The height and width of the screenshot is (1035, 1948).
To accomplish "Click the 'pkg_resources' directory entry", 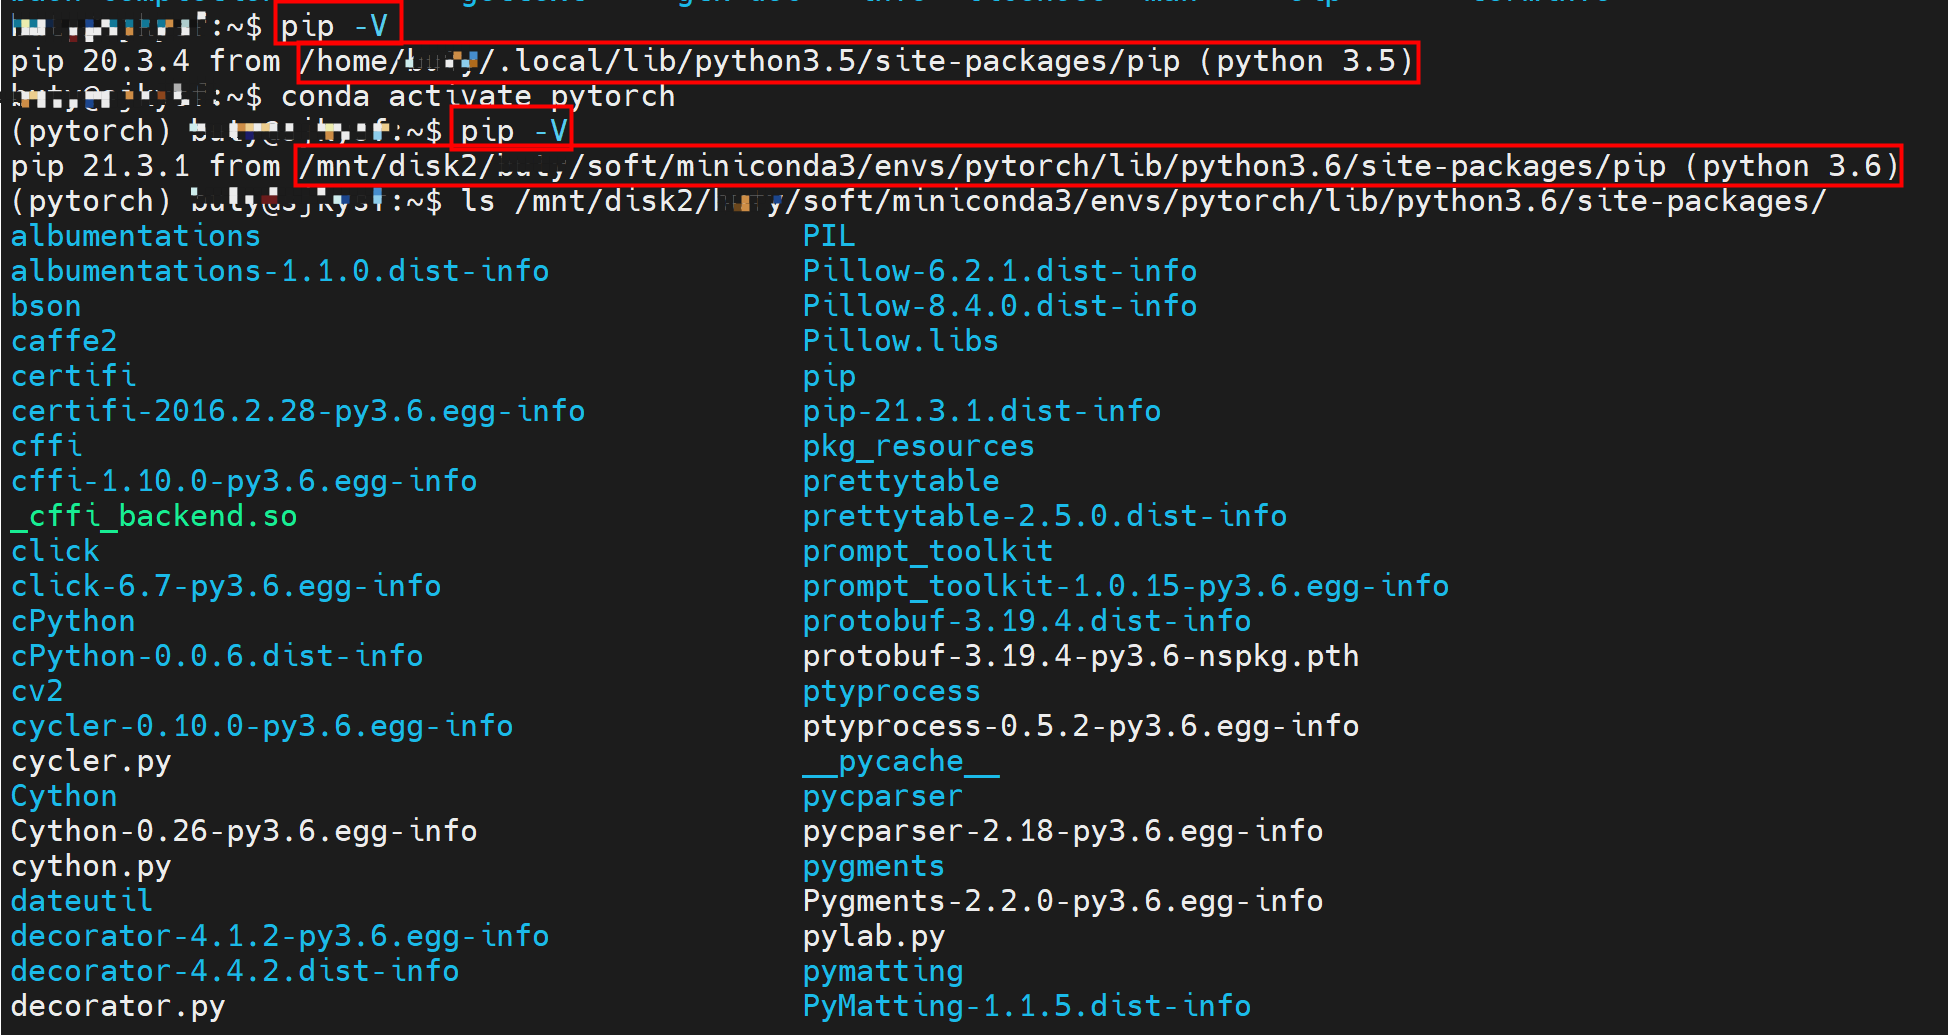I will click(x=919, y=446).
